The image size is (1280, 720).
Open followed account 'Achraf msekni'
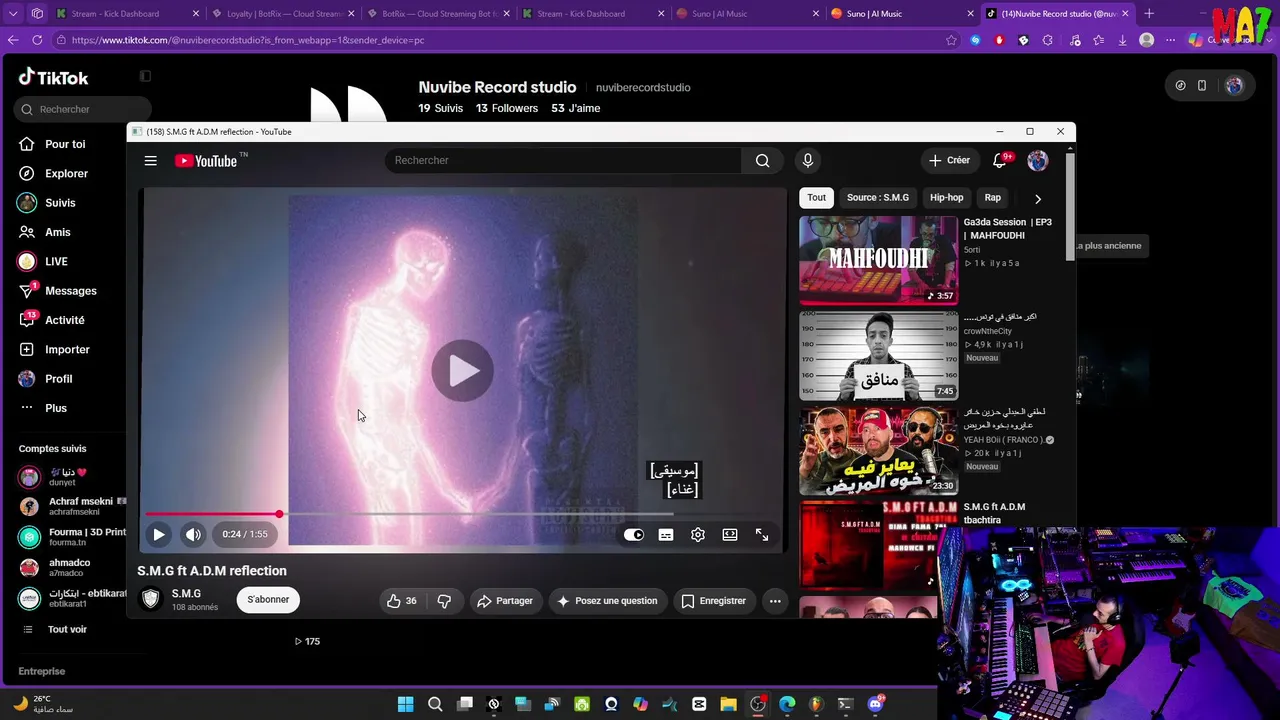tap(72, 506)
